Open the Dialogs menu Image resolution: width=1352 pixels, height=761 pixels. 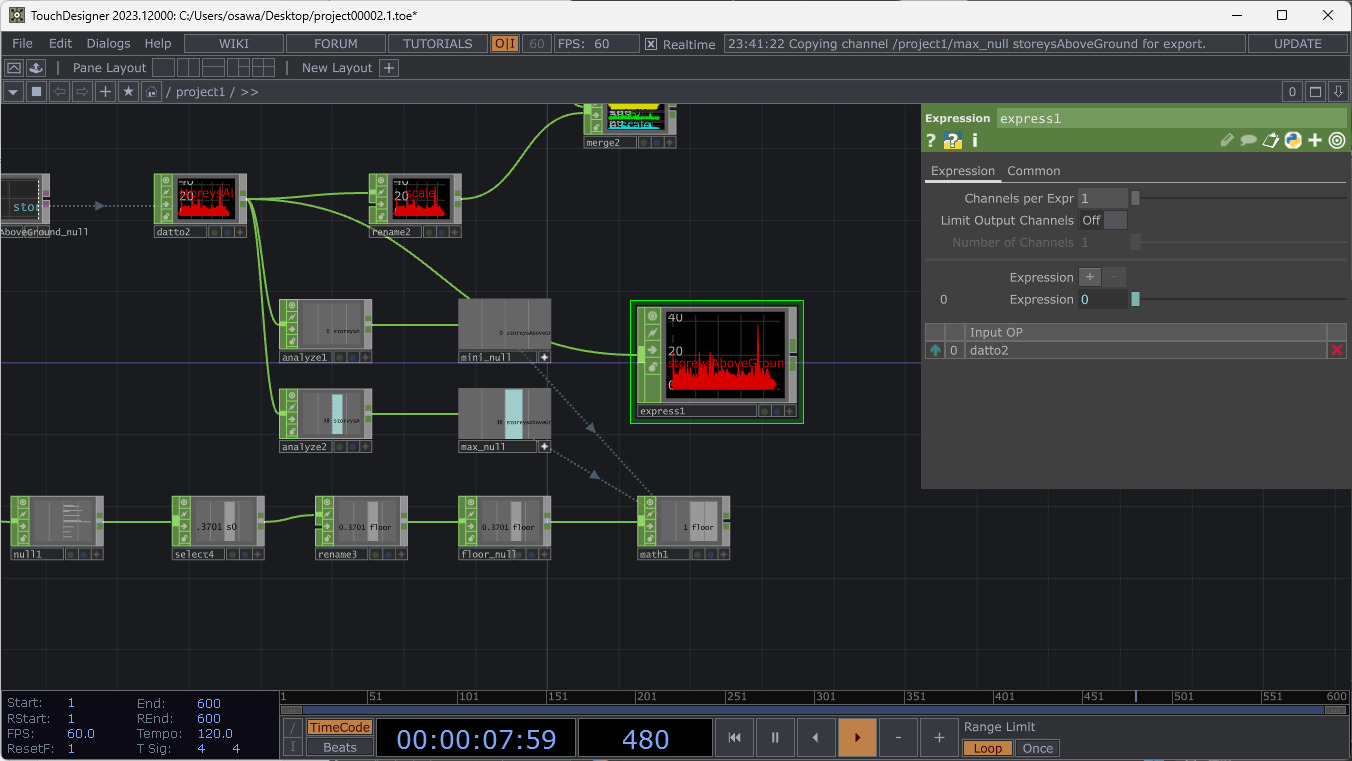[x=108, y=44]
